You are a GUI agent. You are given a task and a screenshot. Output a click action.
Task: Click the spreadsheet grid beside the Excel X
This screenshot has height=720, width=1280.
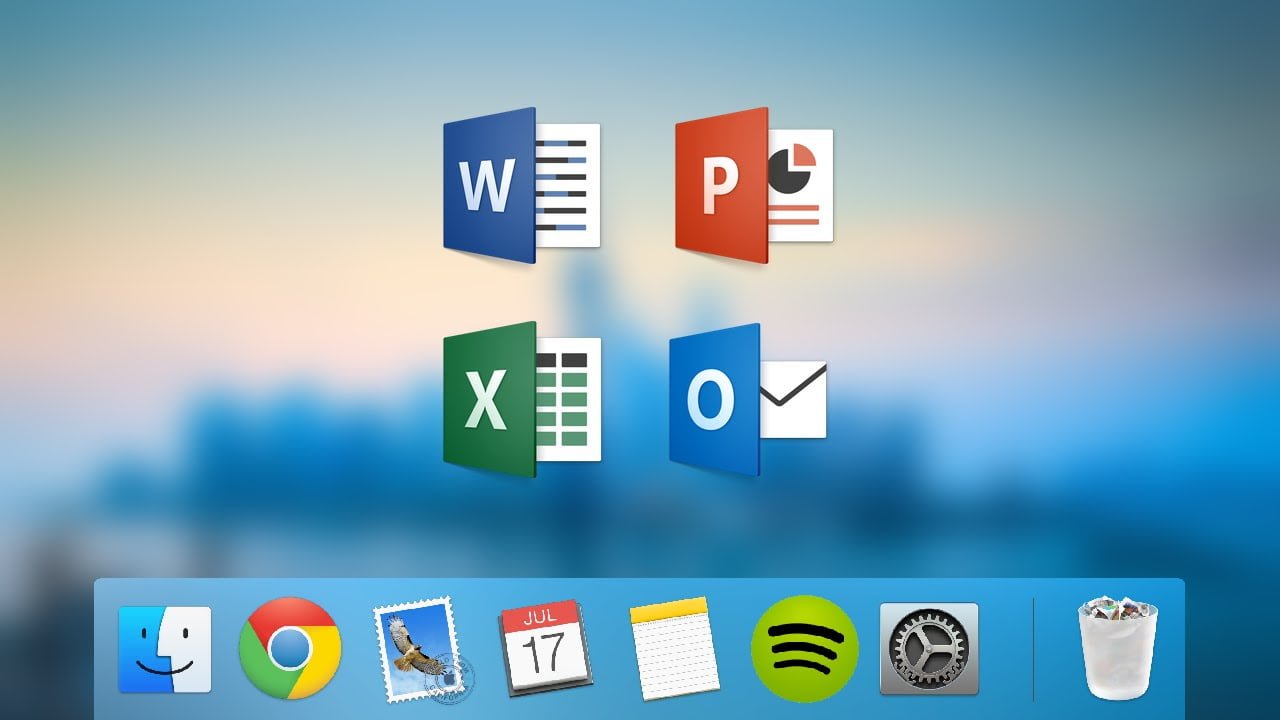pos(560,400)
